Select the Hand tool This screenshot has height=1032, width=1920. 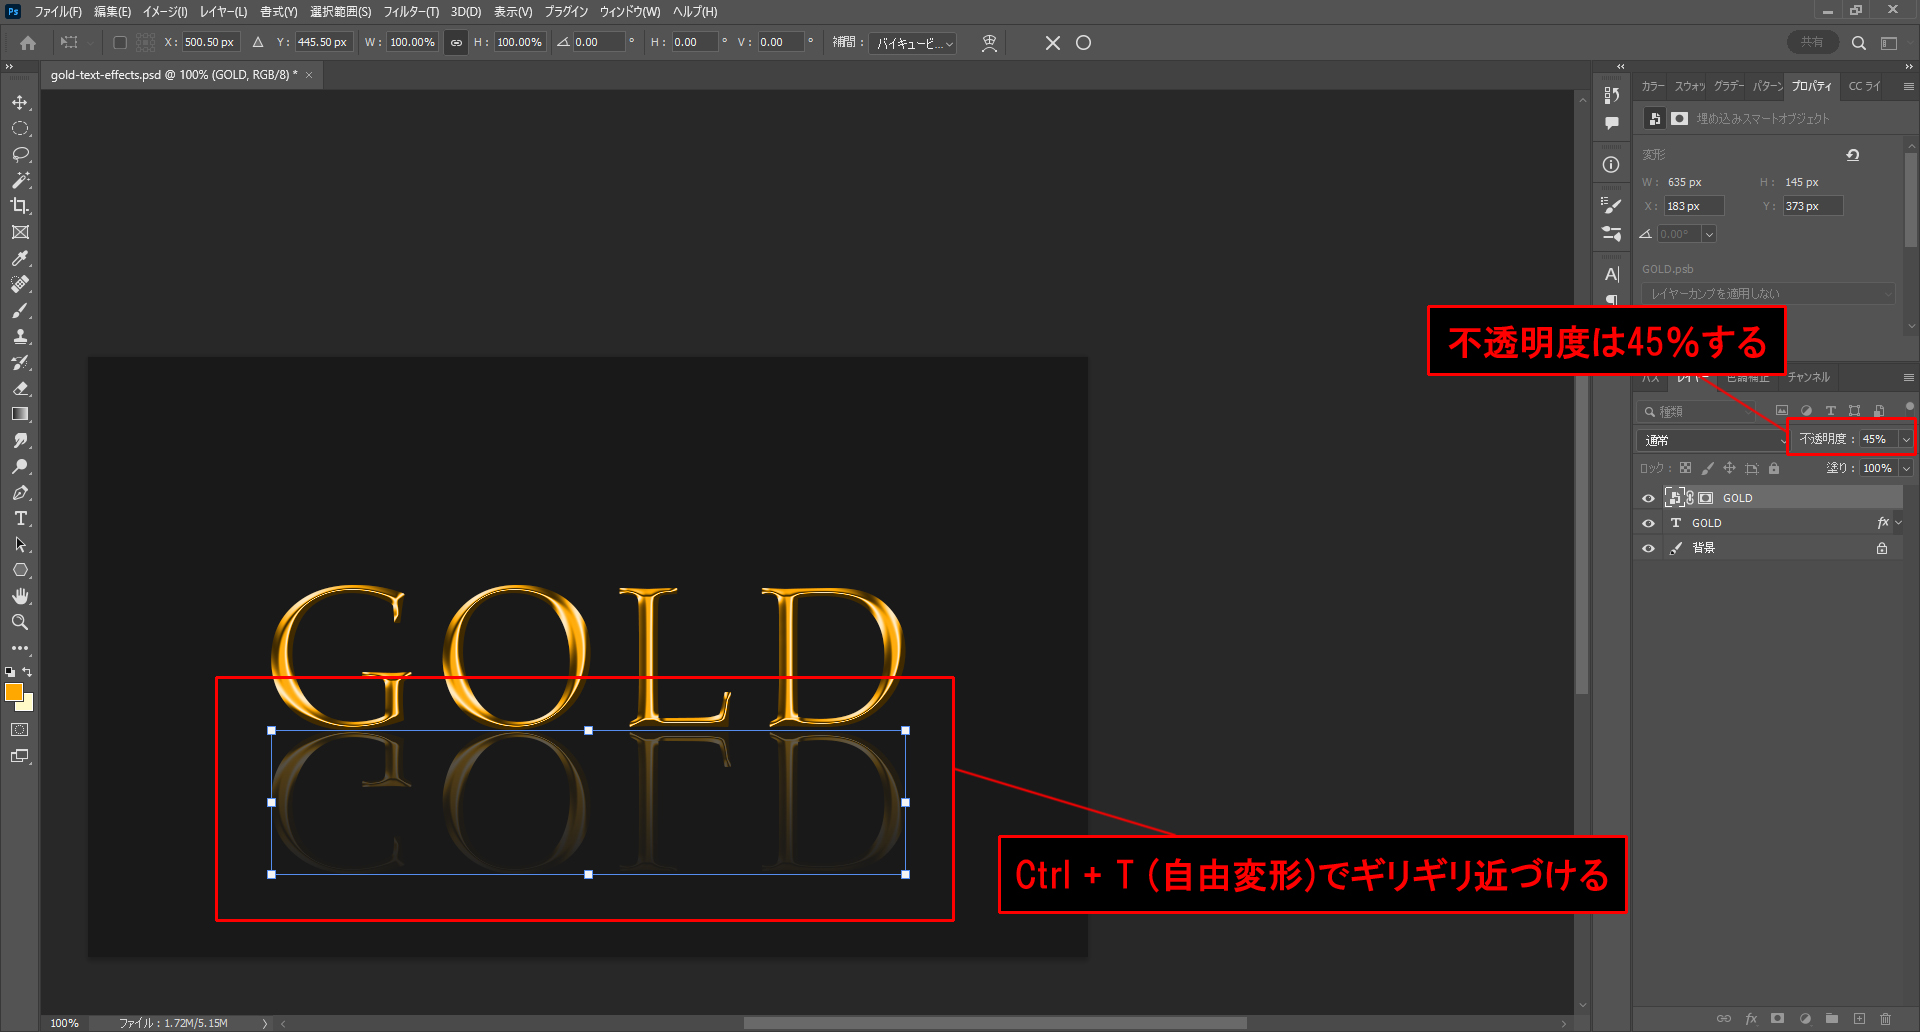click(x=20, y=596)
